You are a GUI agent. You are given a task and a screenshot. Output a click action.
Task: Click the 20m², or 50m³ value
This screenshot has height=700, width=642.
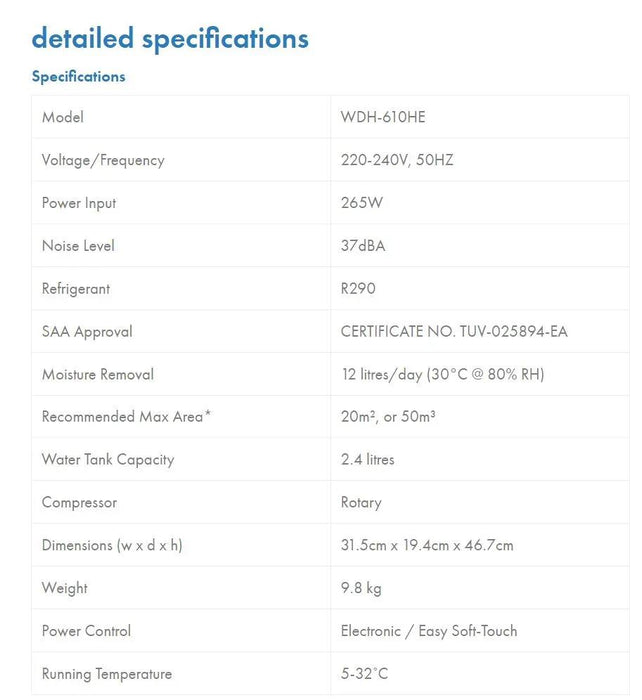[x=388, y=417]
